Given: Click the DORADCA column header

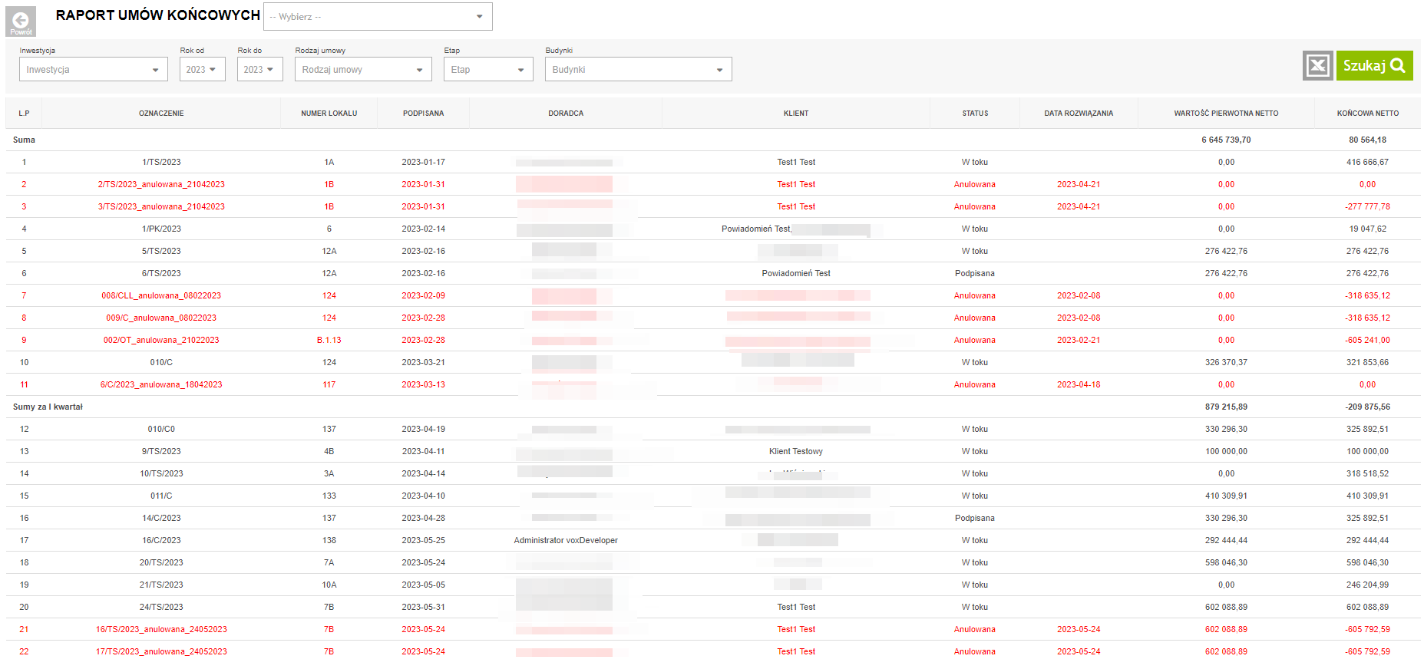Looking at the screenshot, I should (566, 113).
